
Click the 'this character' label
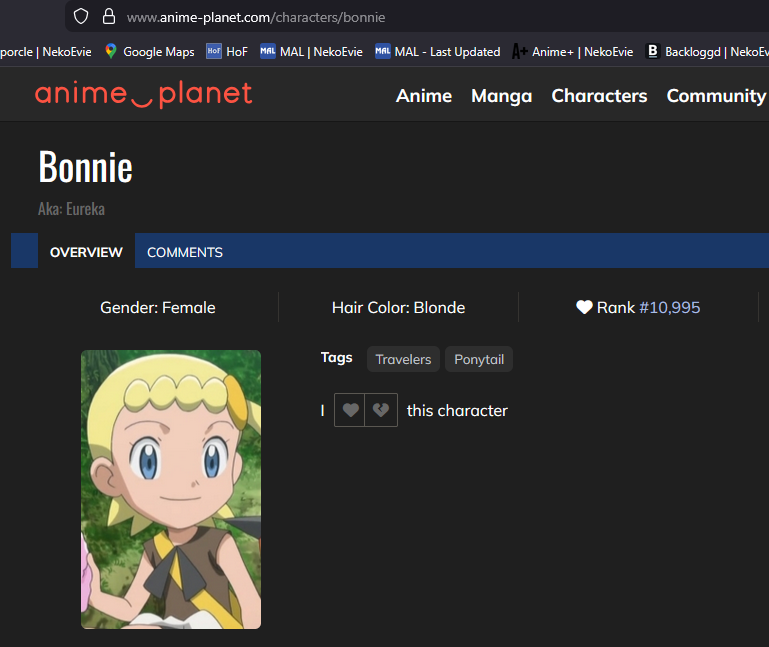457,411
